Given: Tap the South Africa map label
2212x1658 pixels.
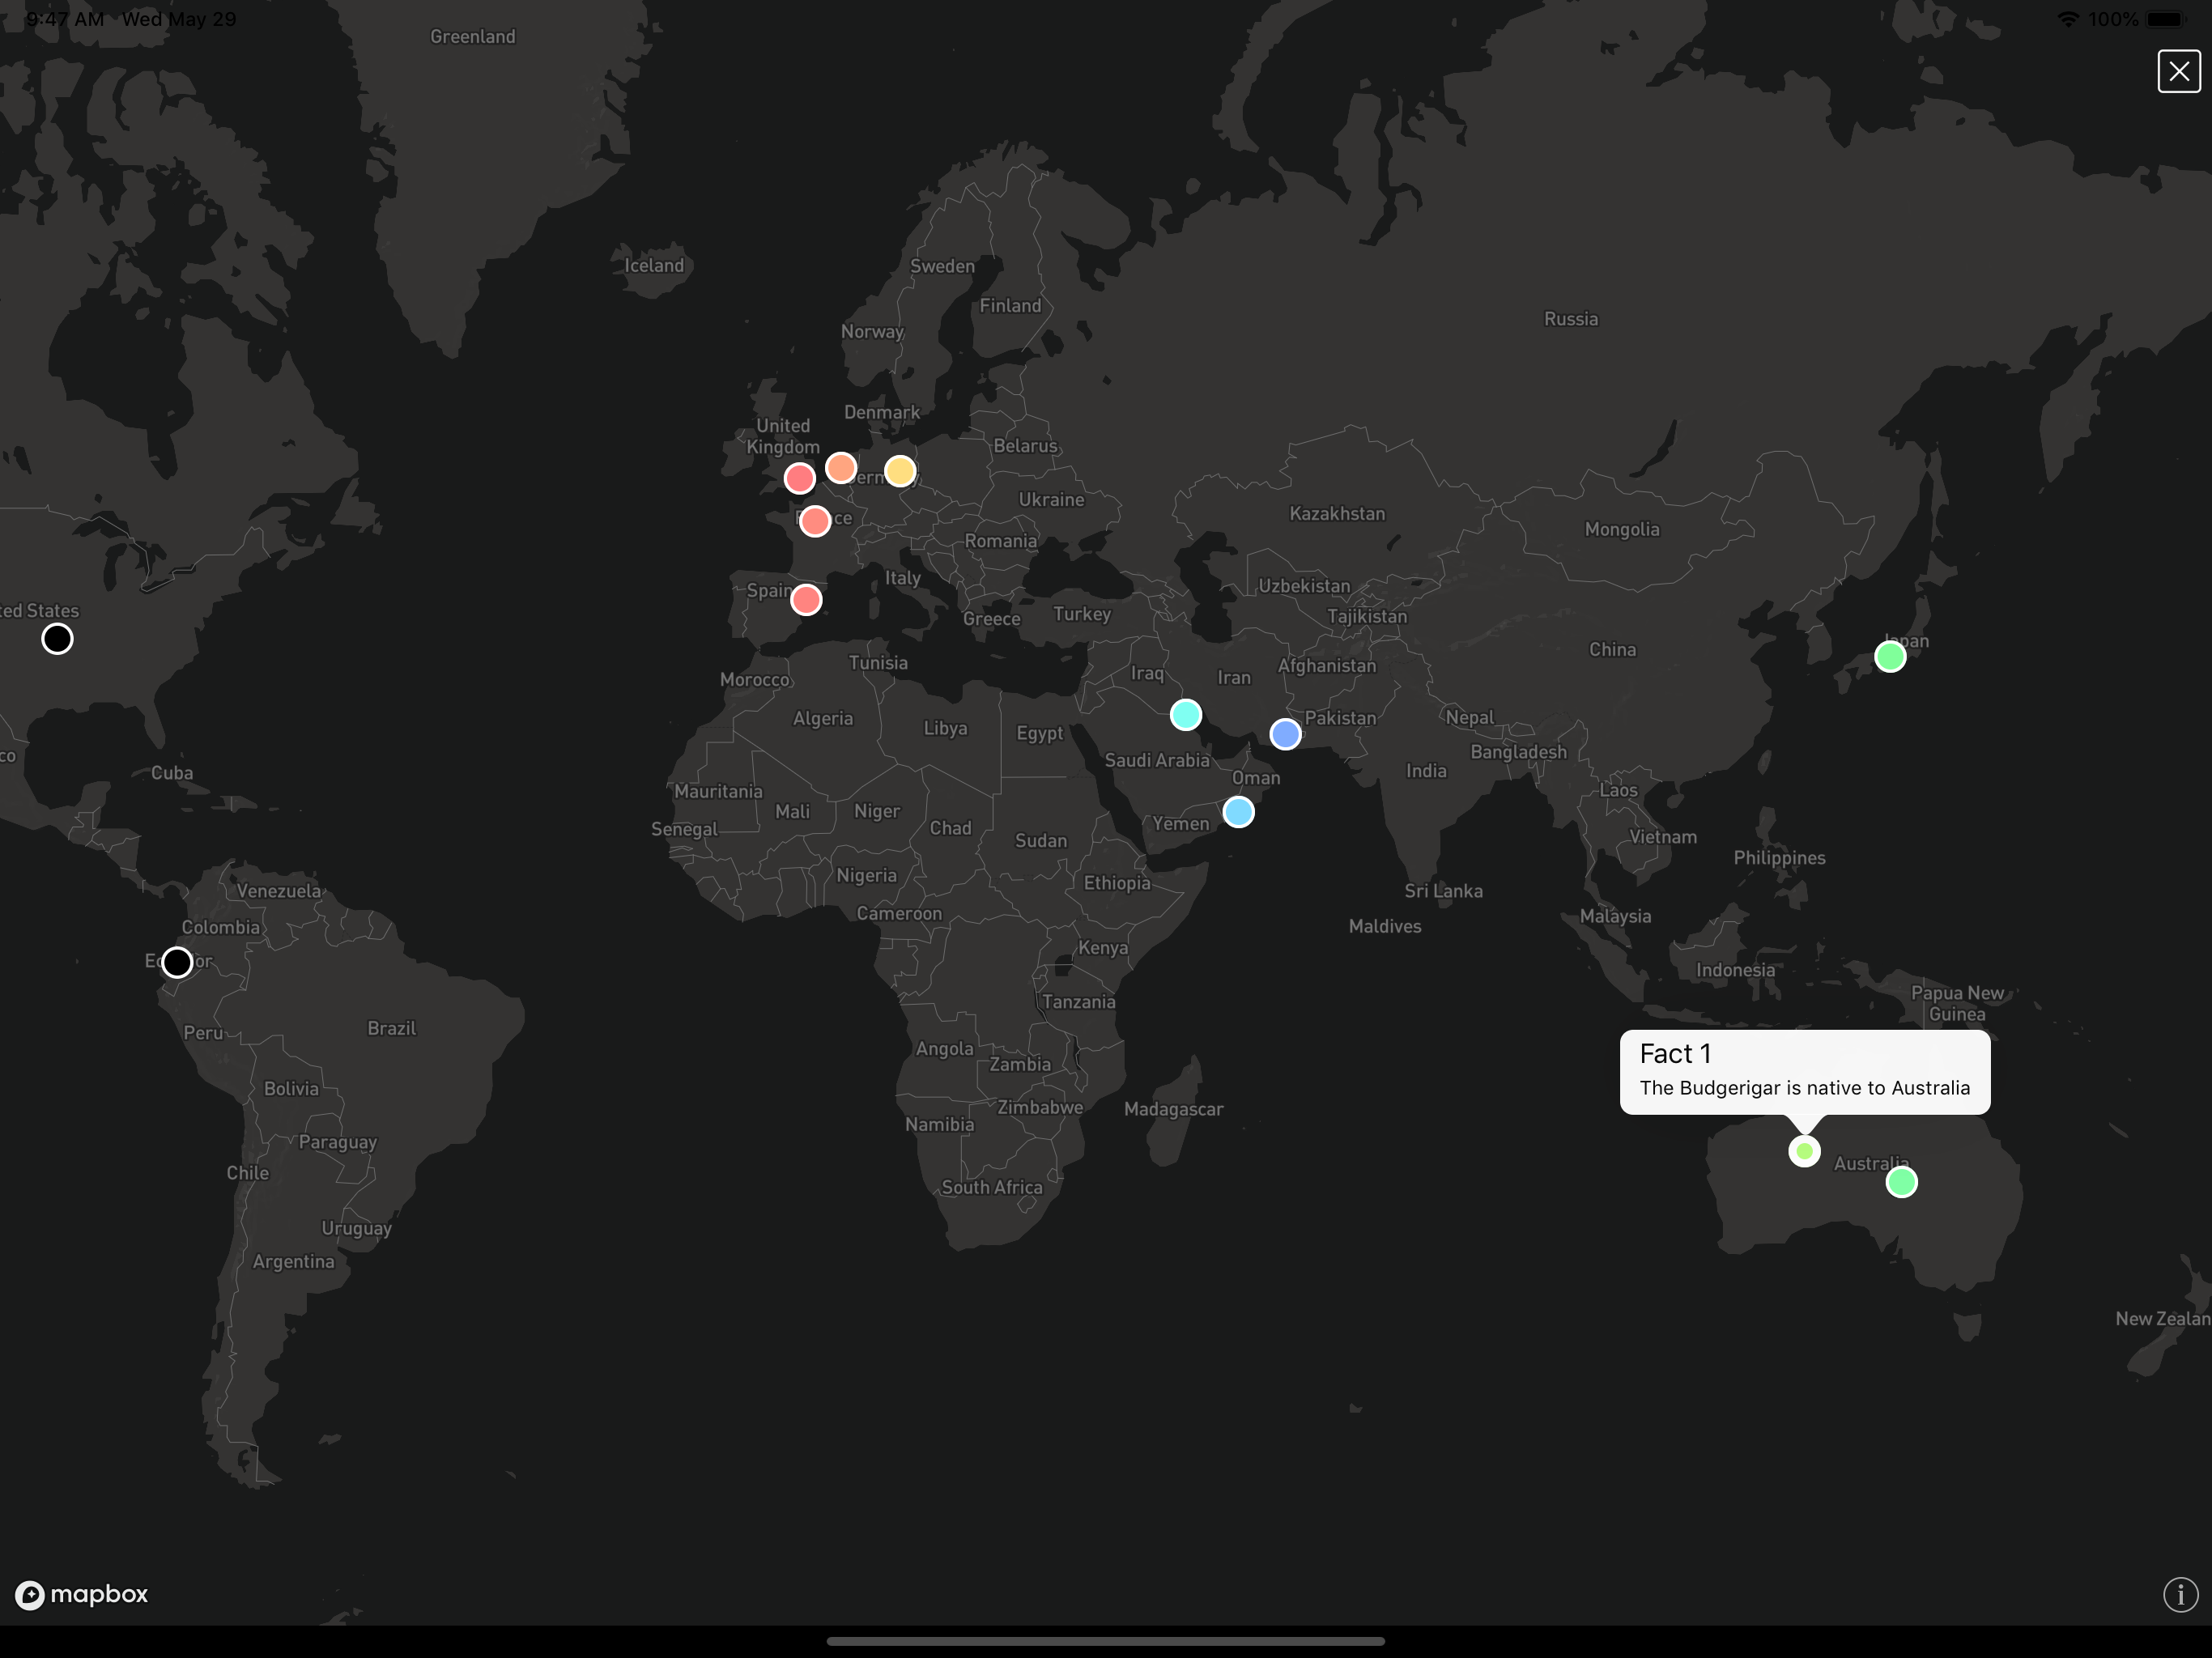Looking at the screenshot, I should [991, 1188].
